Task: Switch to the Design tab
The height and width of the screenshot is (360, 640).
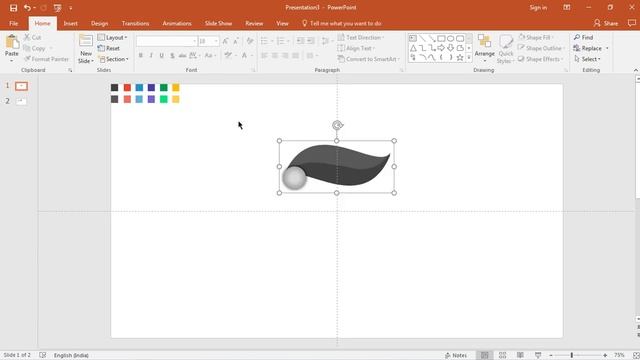Action: pos(100,24)
